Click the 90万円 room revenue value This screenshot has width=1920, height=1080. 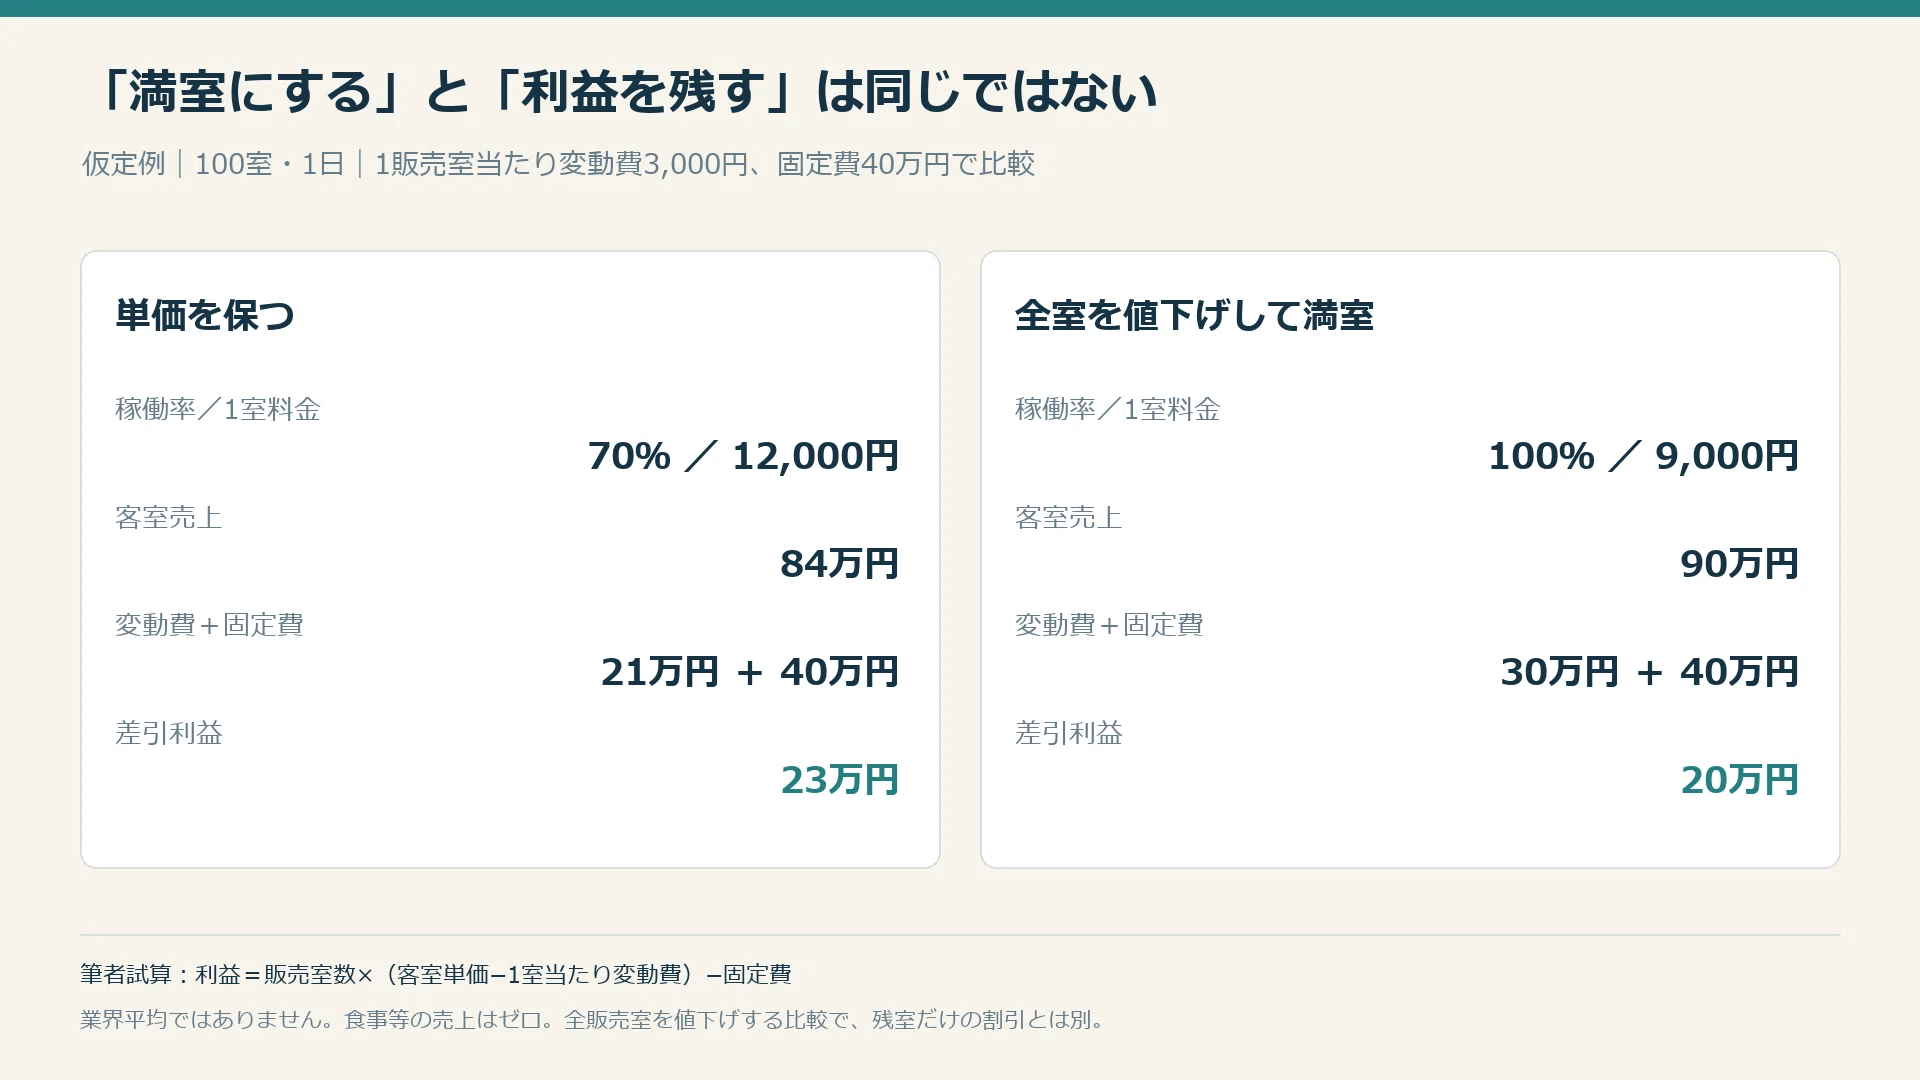pos(1739,564)
